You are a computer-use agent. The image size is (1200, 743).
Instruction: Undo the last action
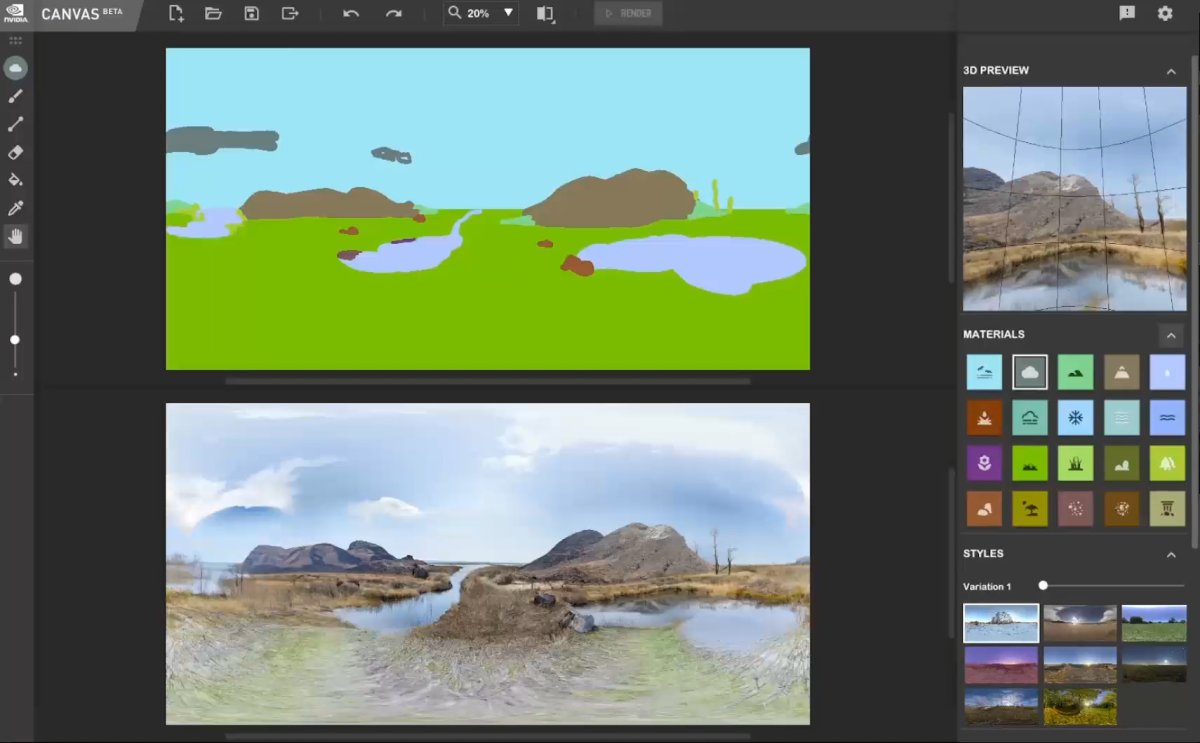pos(351,13)
